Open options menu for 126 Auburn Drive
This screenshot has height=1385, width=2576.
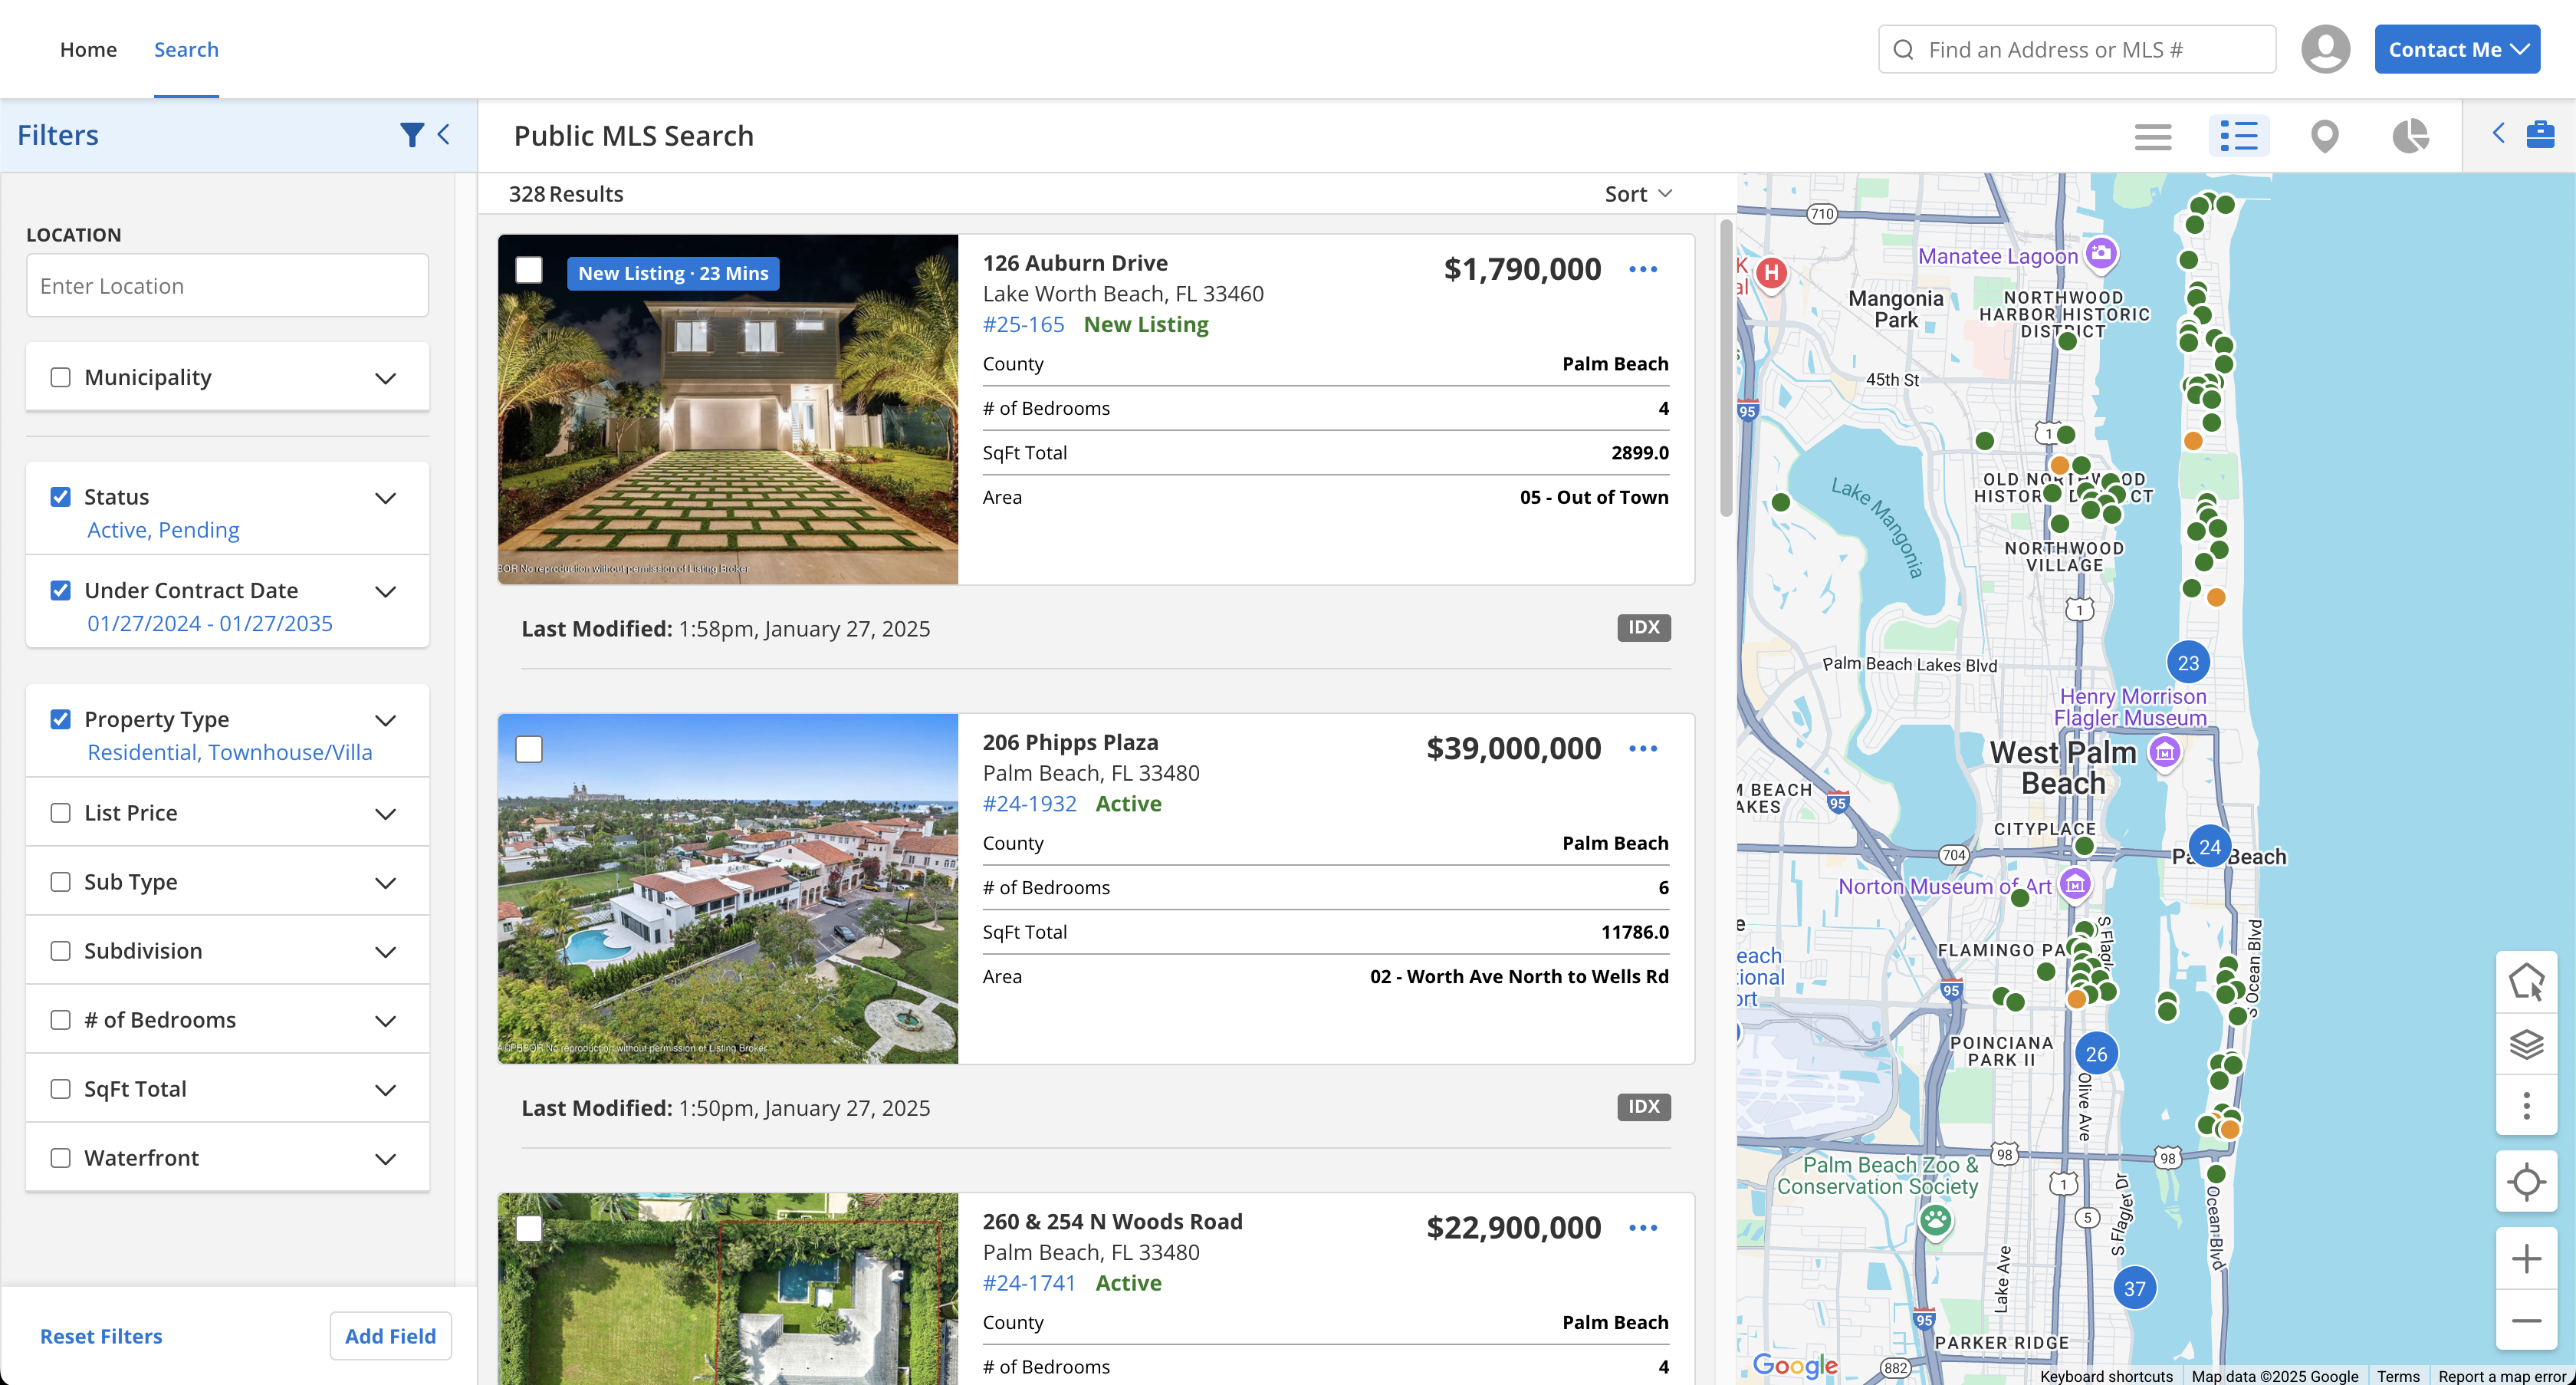click(x=1642, y=269)
